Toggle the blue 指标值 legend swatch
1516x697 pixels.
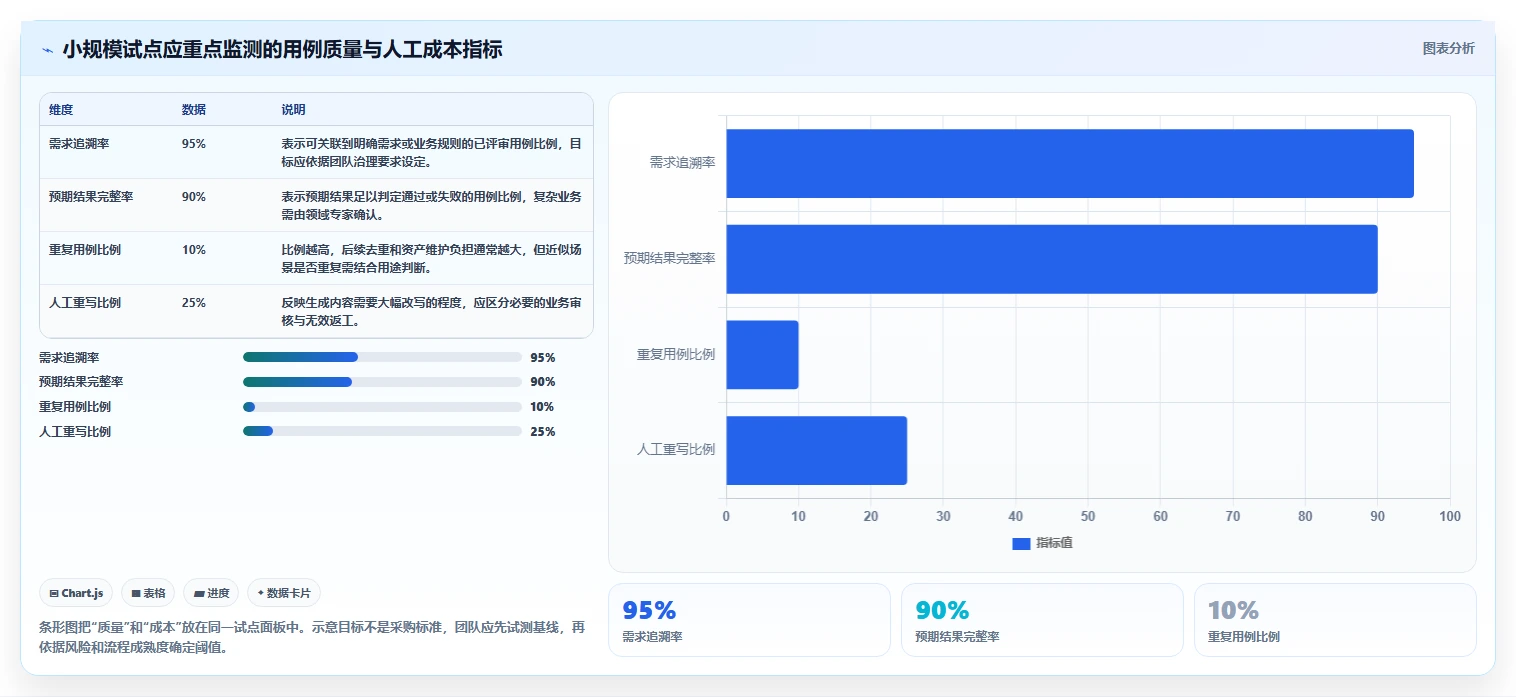pos(1021,543)
